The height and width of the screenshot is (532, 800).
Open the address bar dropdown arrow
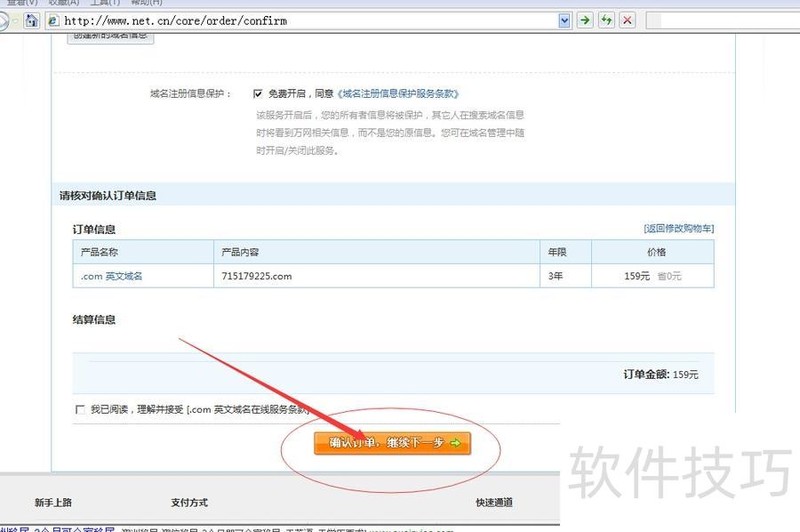[x=564, y=21]
